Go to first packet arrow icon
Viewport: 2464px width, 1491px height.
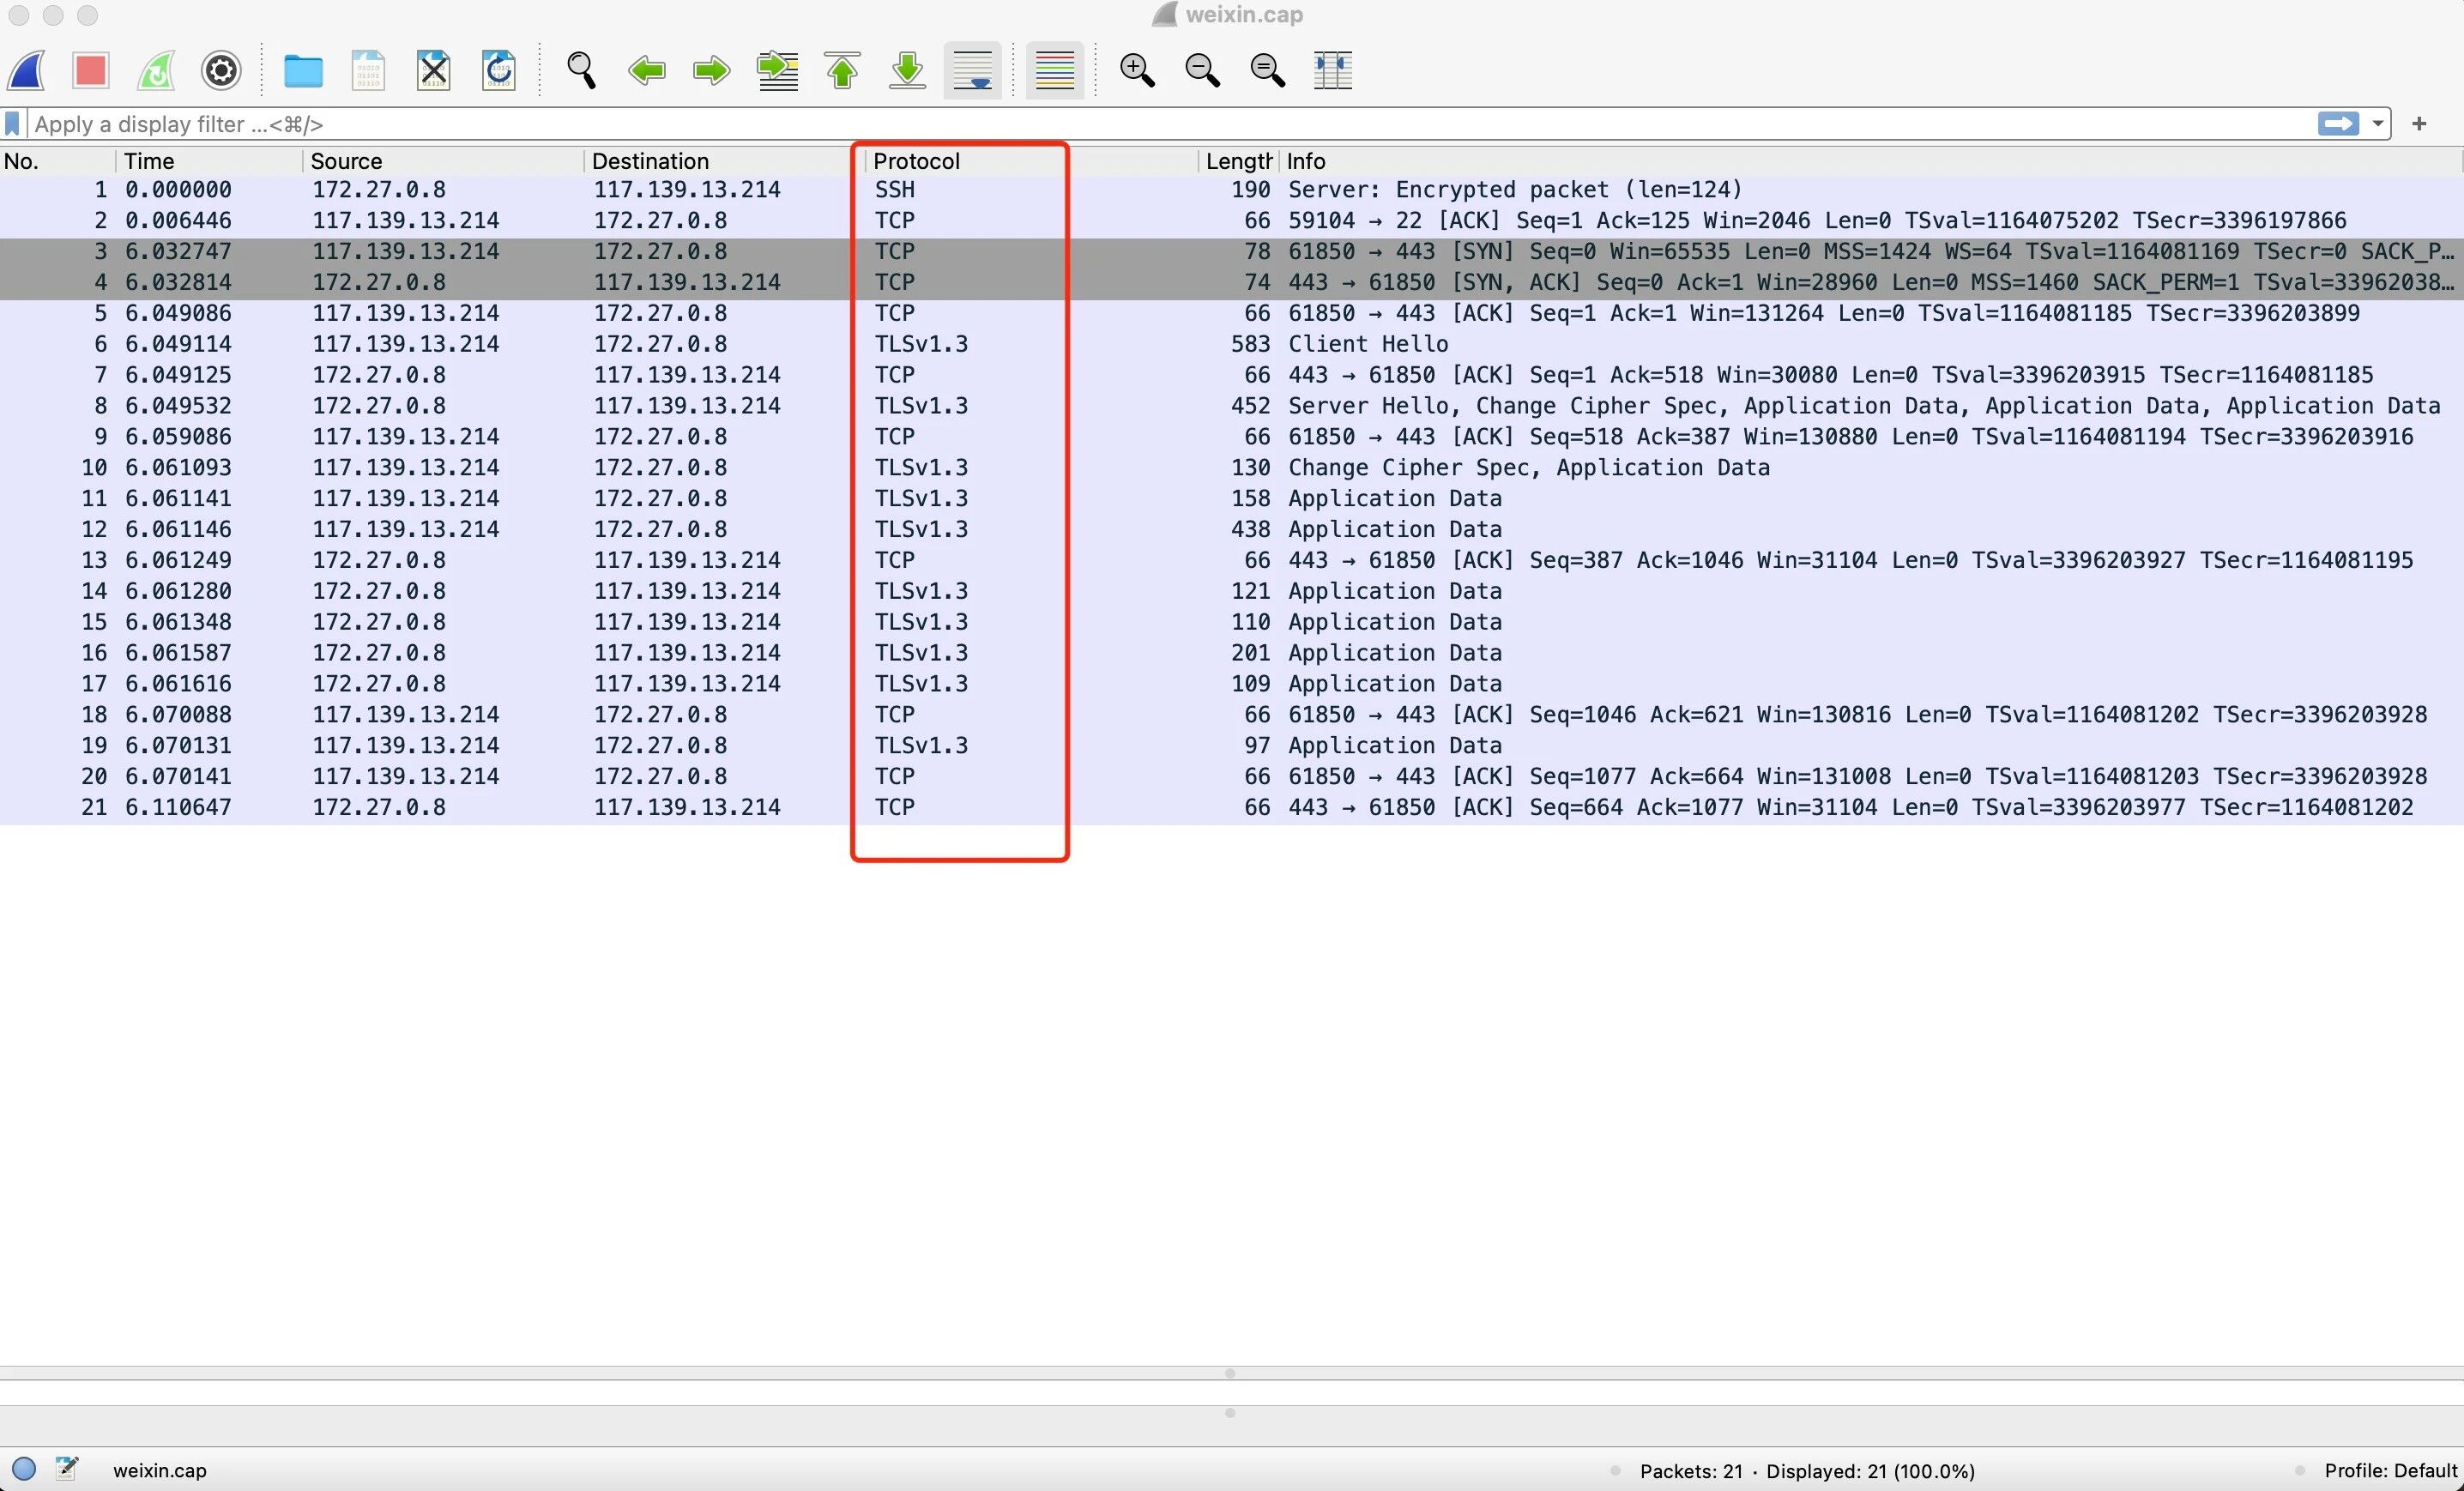coord(842,71)
